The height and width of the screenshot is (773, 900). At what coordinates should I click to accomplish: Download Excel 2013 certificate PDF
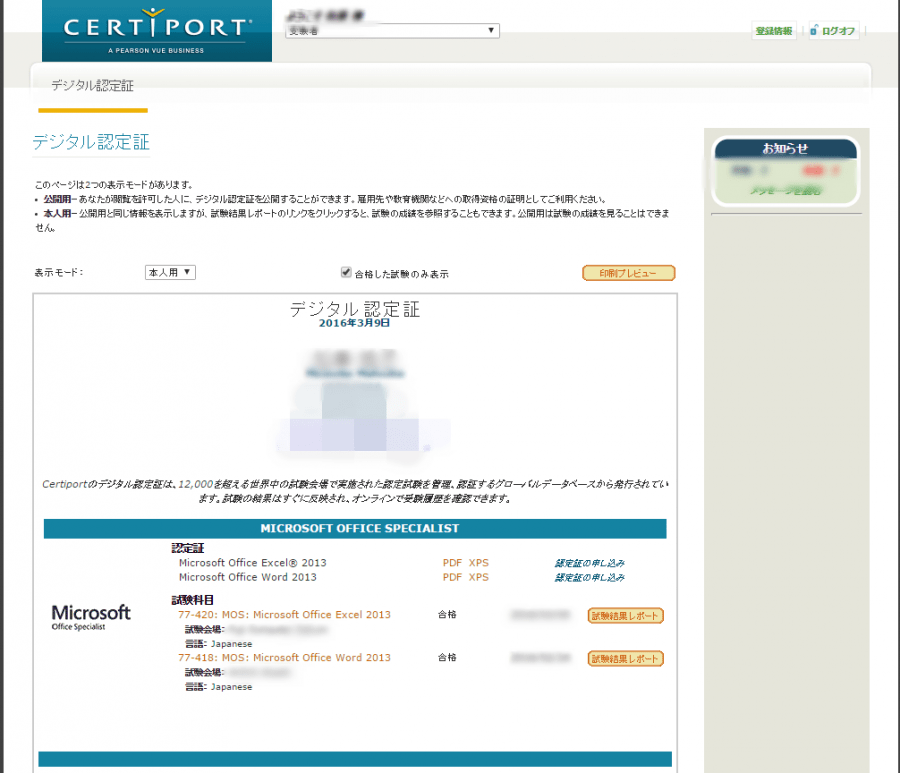click(452, 562)
